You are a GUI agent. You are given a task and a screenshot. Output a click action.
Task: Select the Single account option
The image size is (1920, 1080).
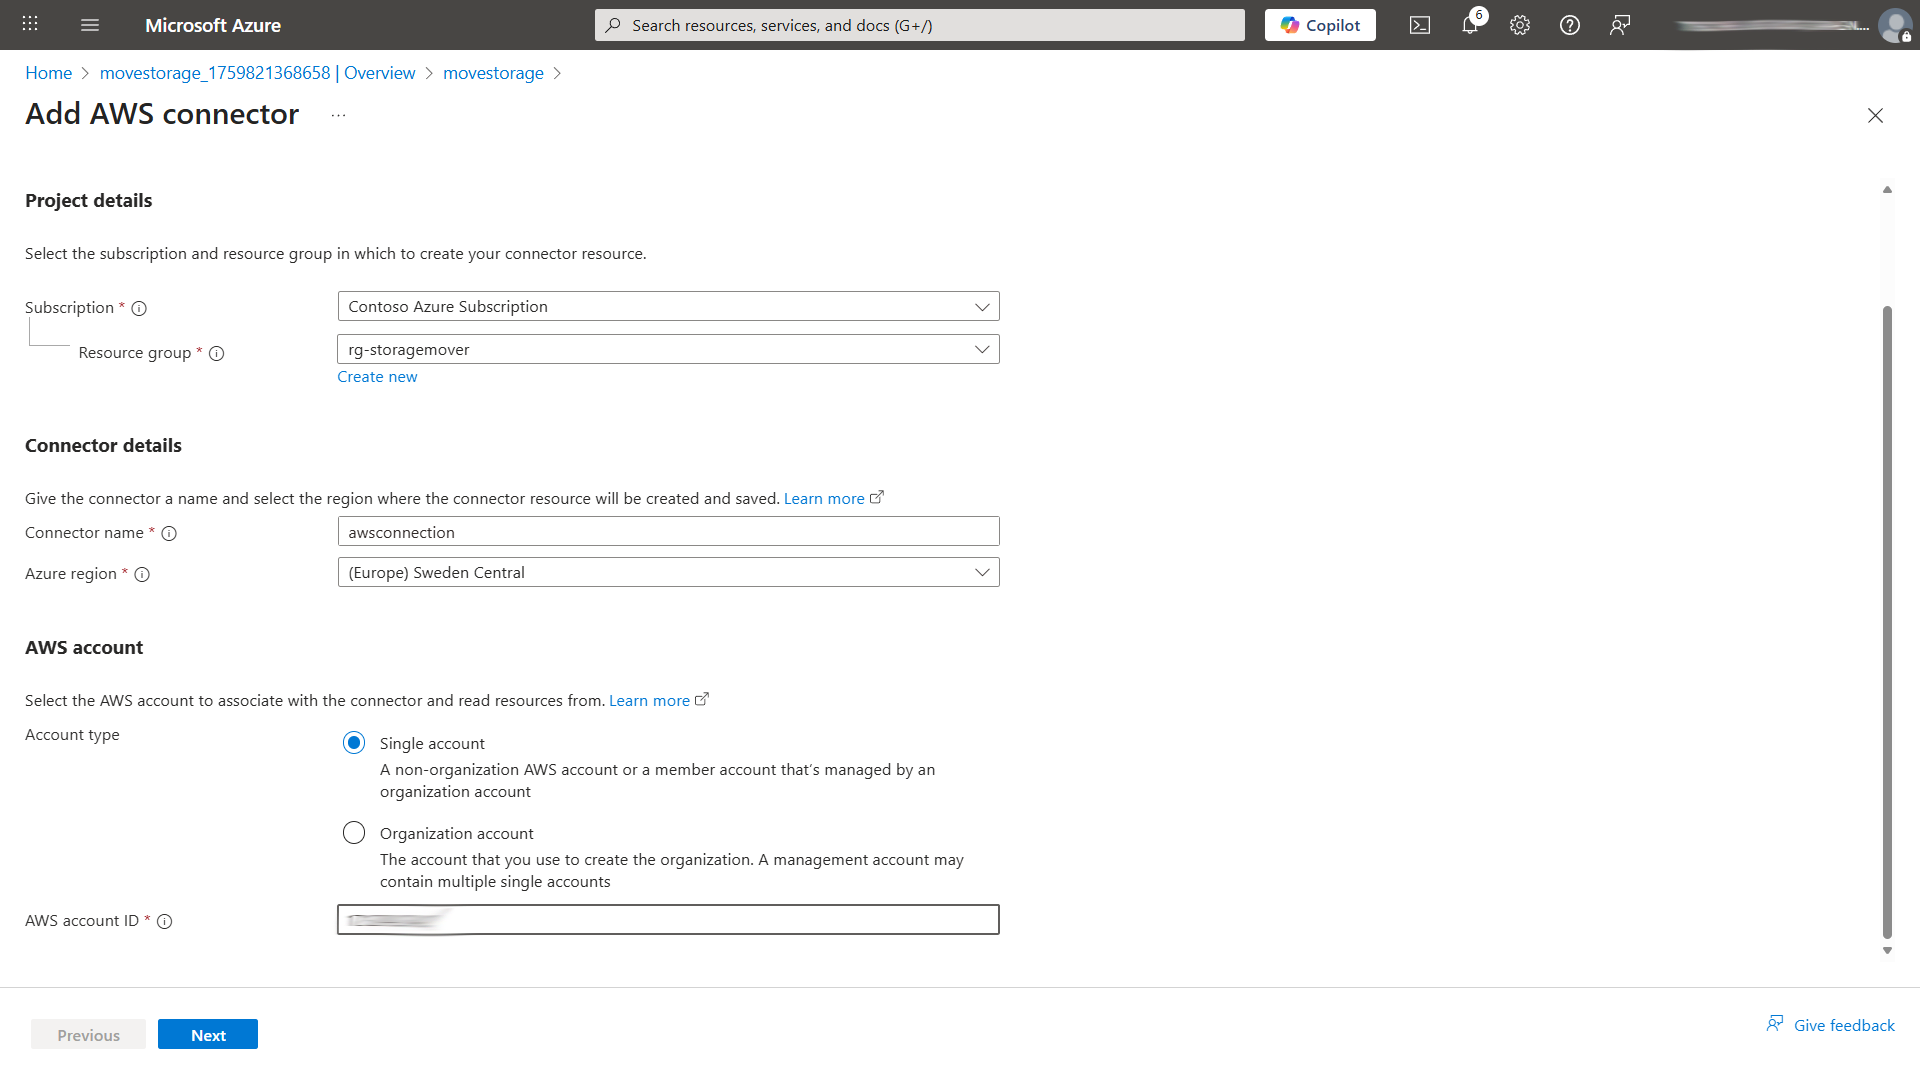point(354,743)
